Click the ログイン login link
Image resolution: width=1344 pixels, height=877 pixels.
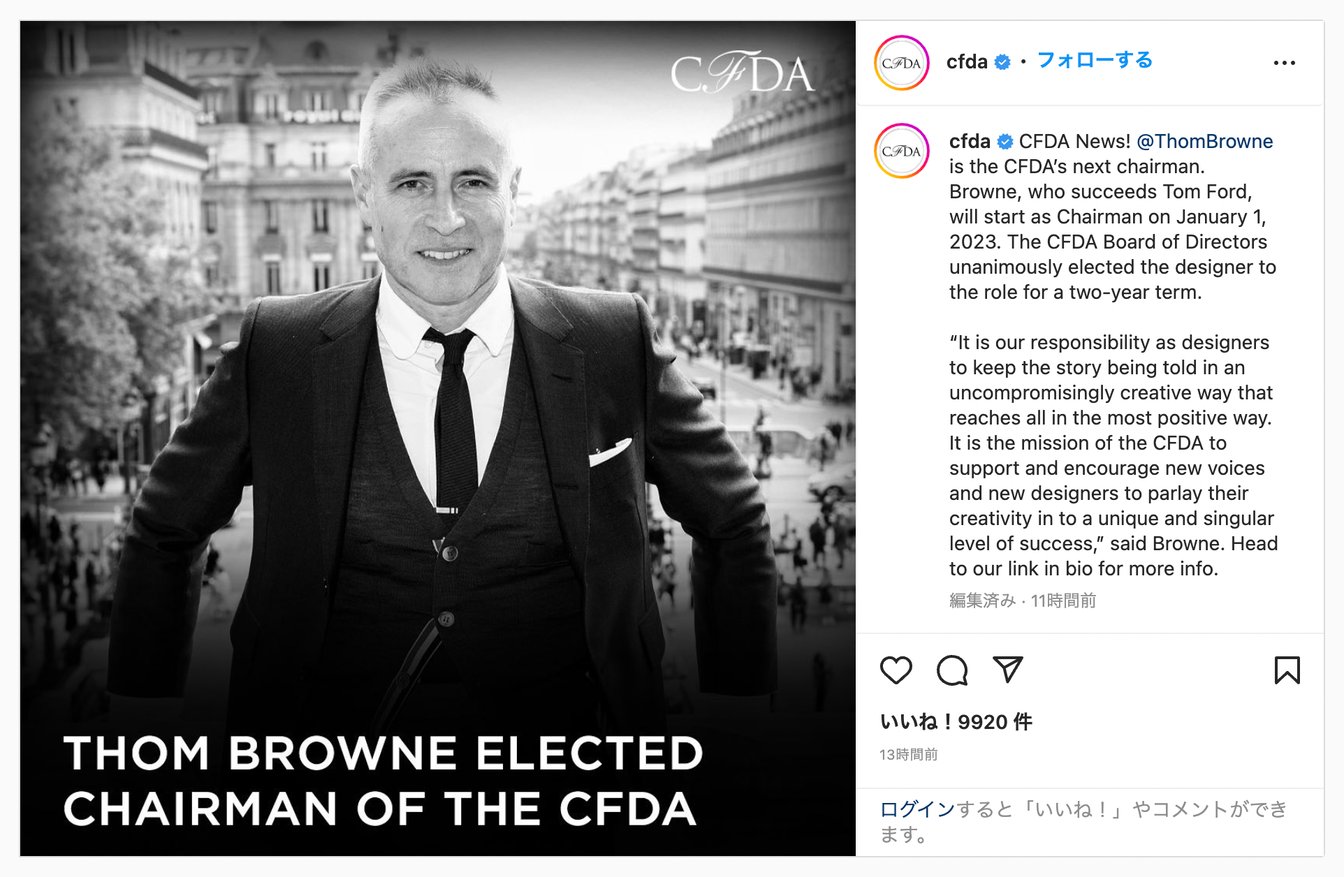coord(917,809)
